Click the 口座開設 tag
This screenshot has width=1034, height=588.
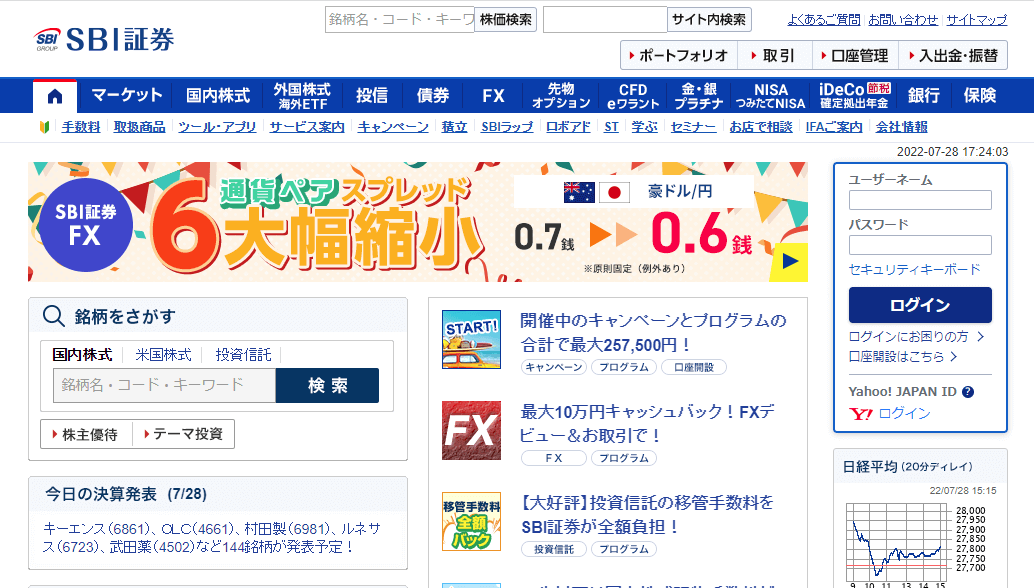click(x=693, y=367)
